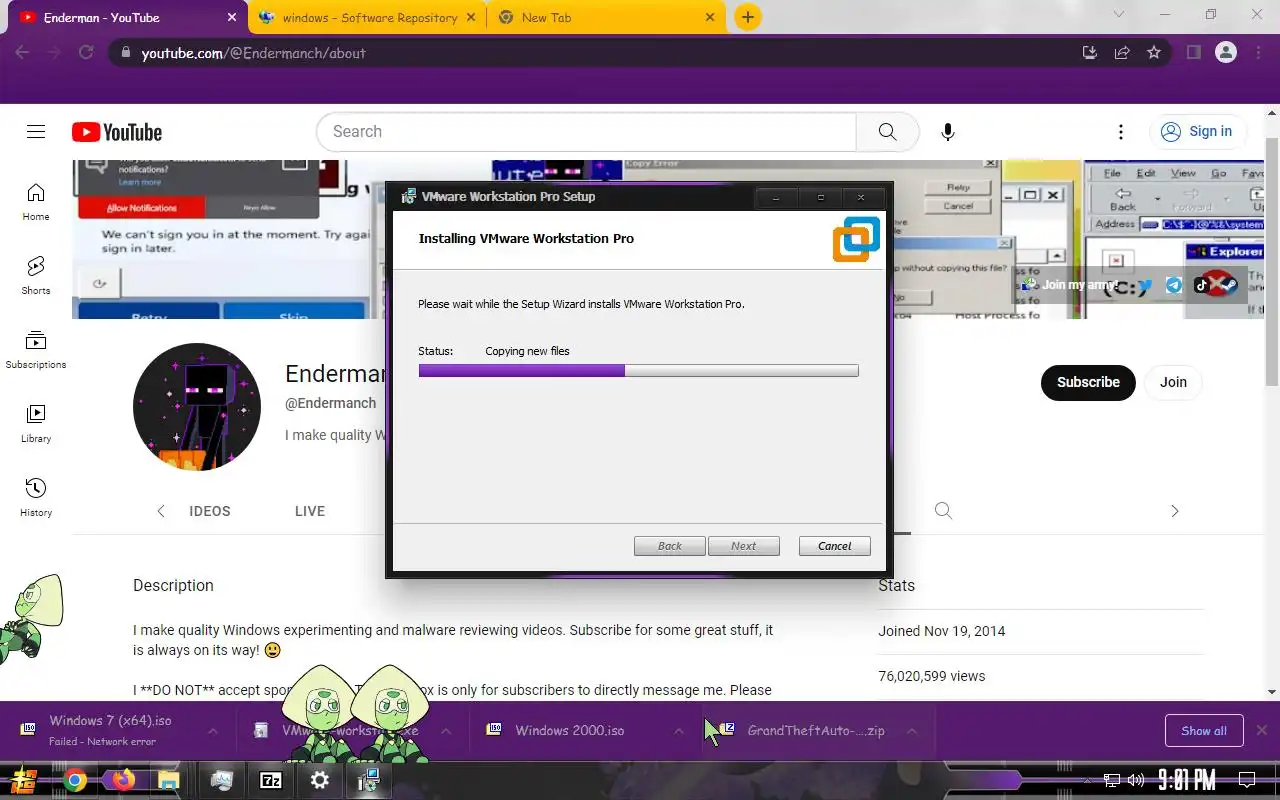This screenshot has width=1280, height=800.
Task: Click Sign in on YouTube
Action: click(x=1197, y=131)
